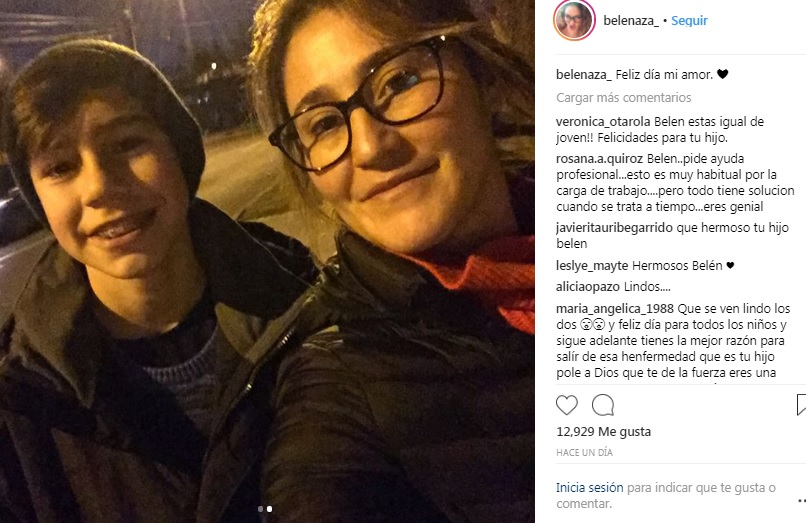Screen dimensions: 806x523
Task: Open maria_angelica_1988 commenter profile
Action: [615, 309]
